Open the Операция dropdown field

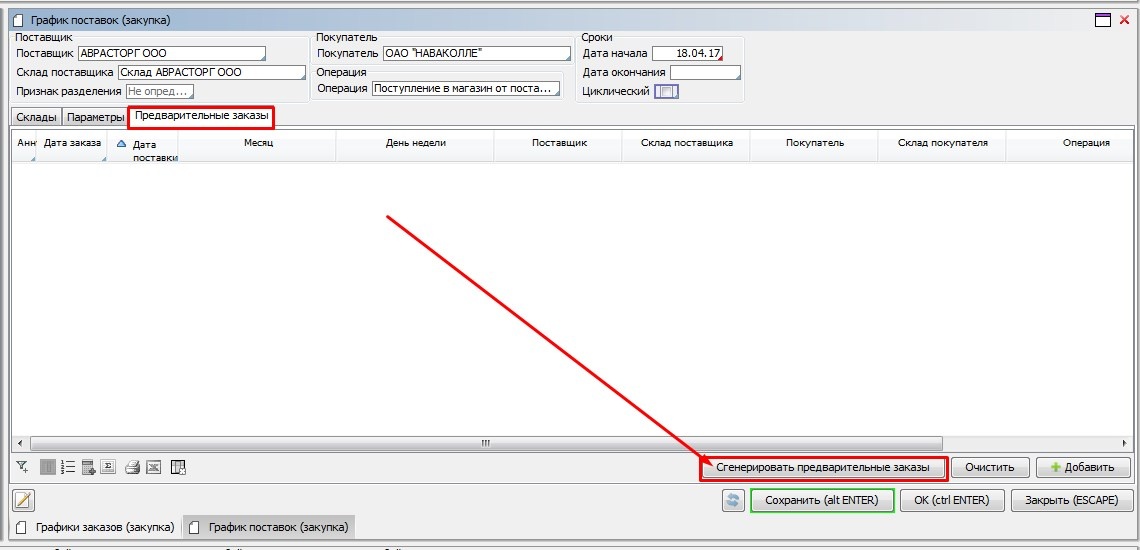466,89
